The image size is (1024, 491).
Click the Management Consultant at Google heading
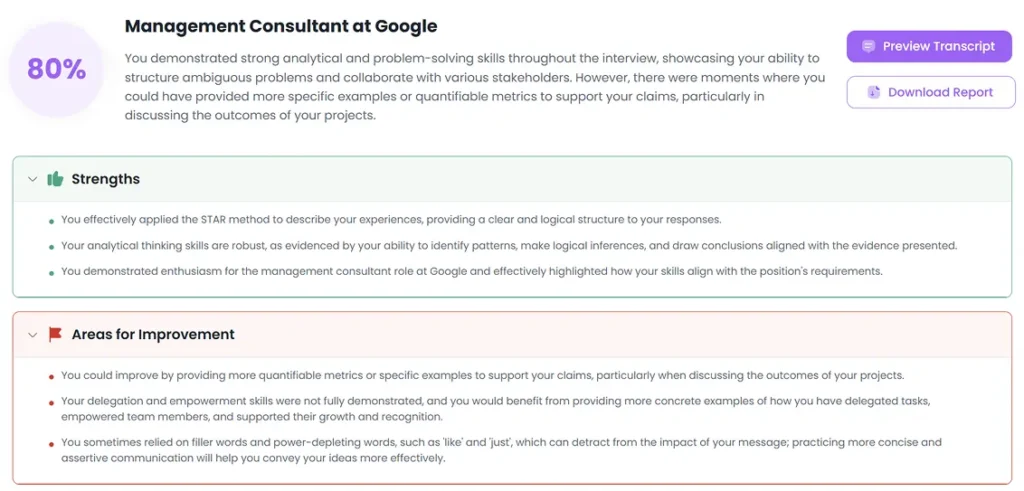tap(281, 26)
